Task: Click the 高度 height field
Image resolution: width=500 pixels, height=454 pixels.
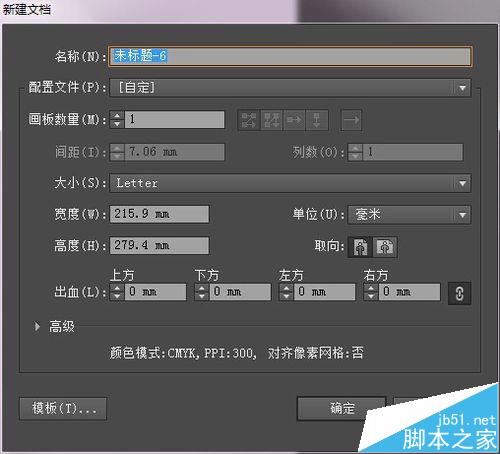Action: coord(159,246)
